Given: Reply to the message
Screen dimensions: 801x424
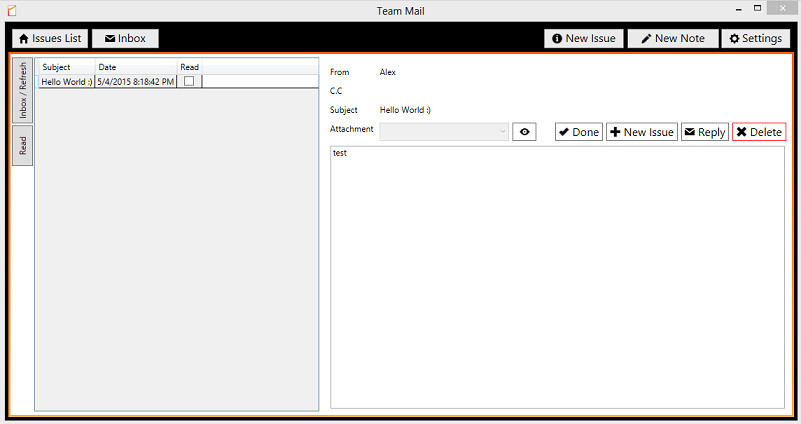Looking at the screenshot, I should [705, 132].
